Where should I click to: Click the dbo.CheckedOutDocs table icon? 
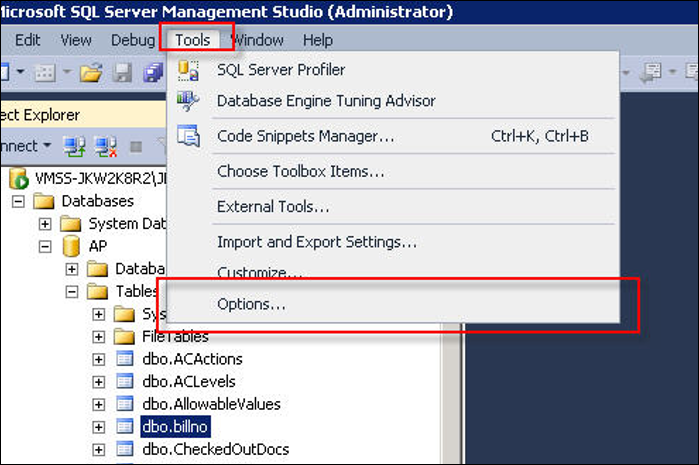pos(125,449)
